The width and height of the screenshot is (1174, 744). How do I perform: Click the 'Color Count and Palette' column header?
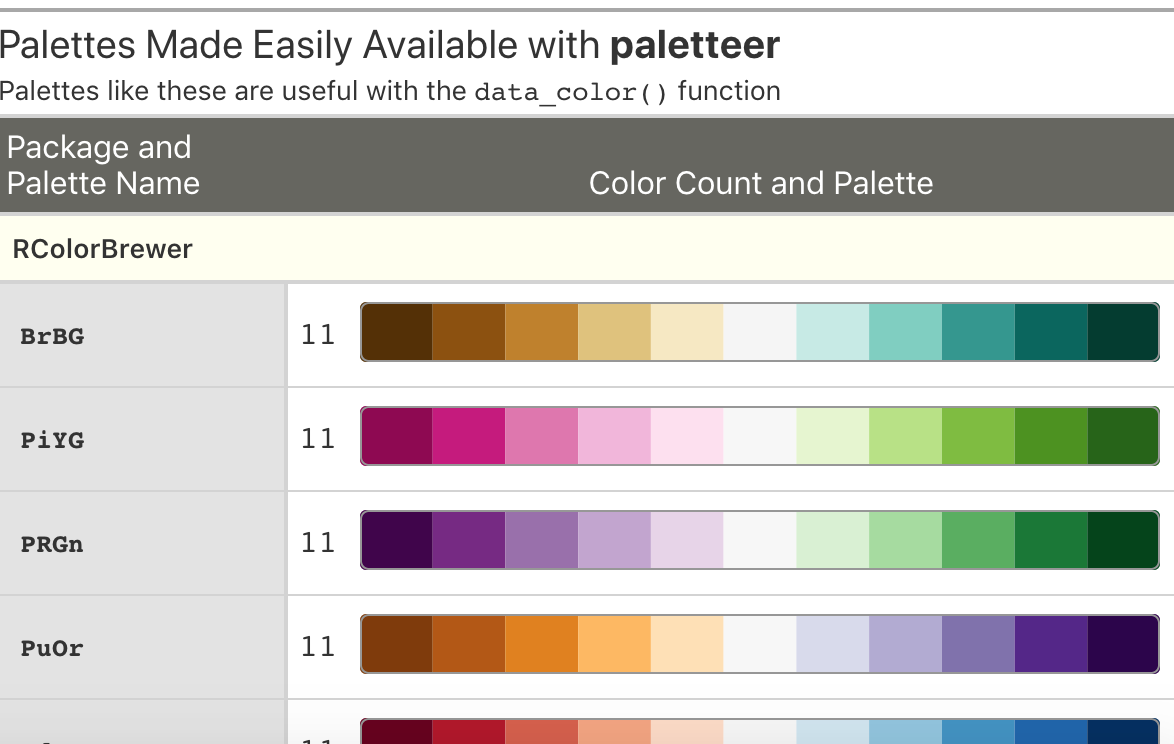[x=760, y=184]
